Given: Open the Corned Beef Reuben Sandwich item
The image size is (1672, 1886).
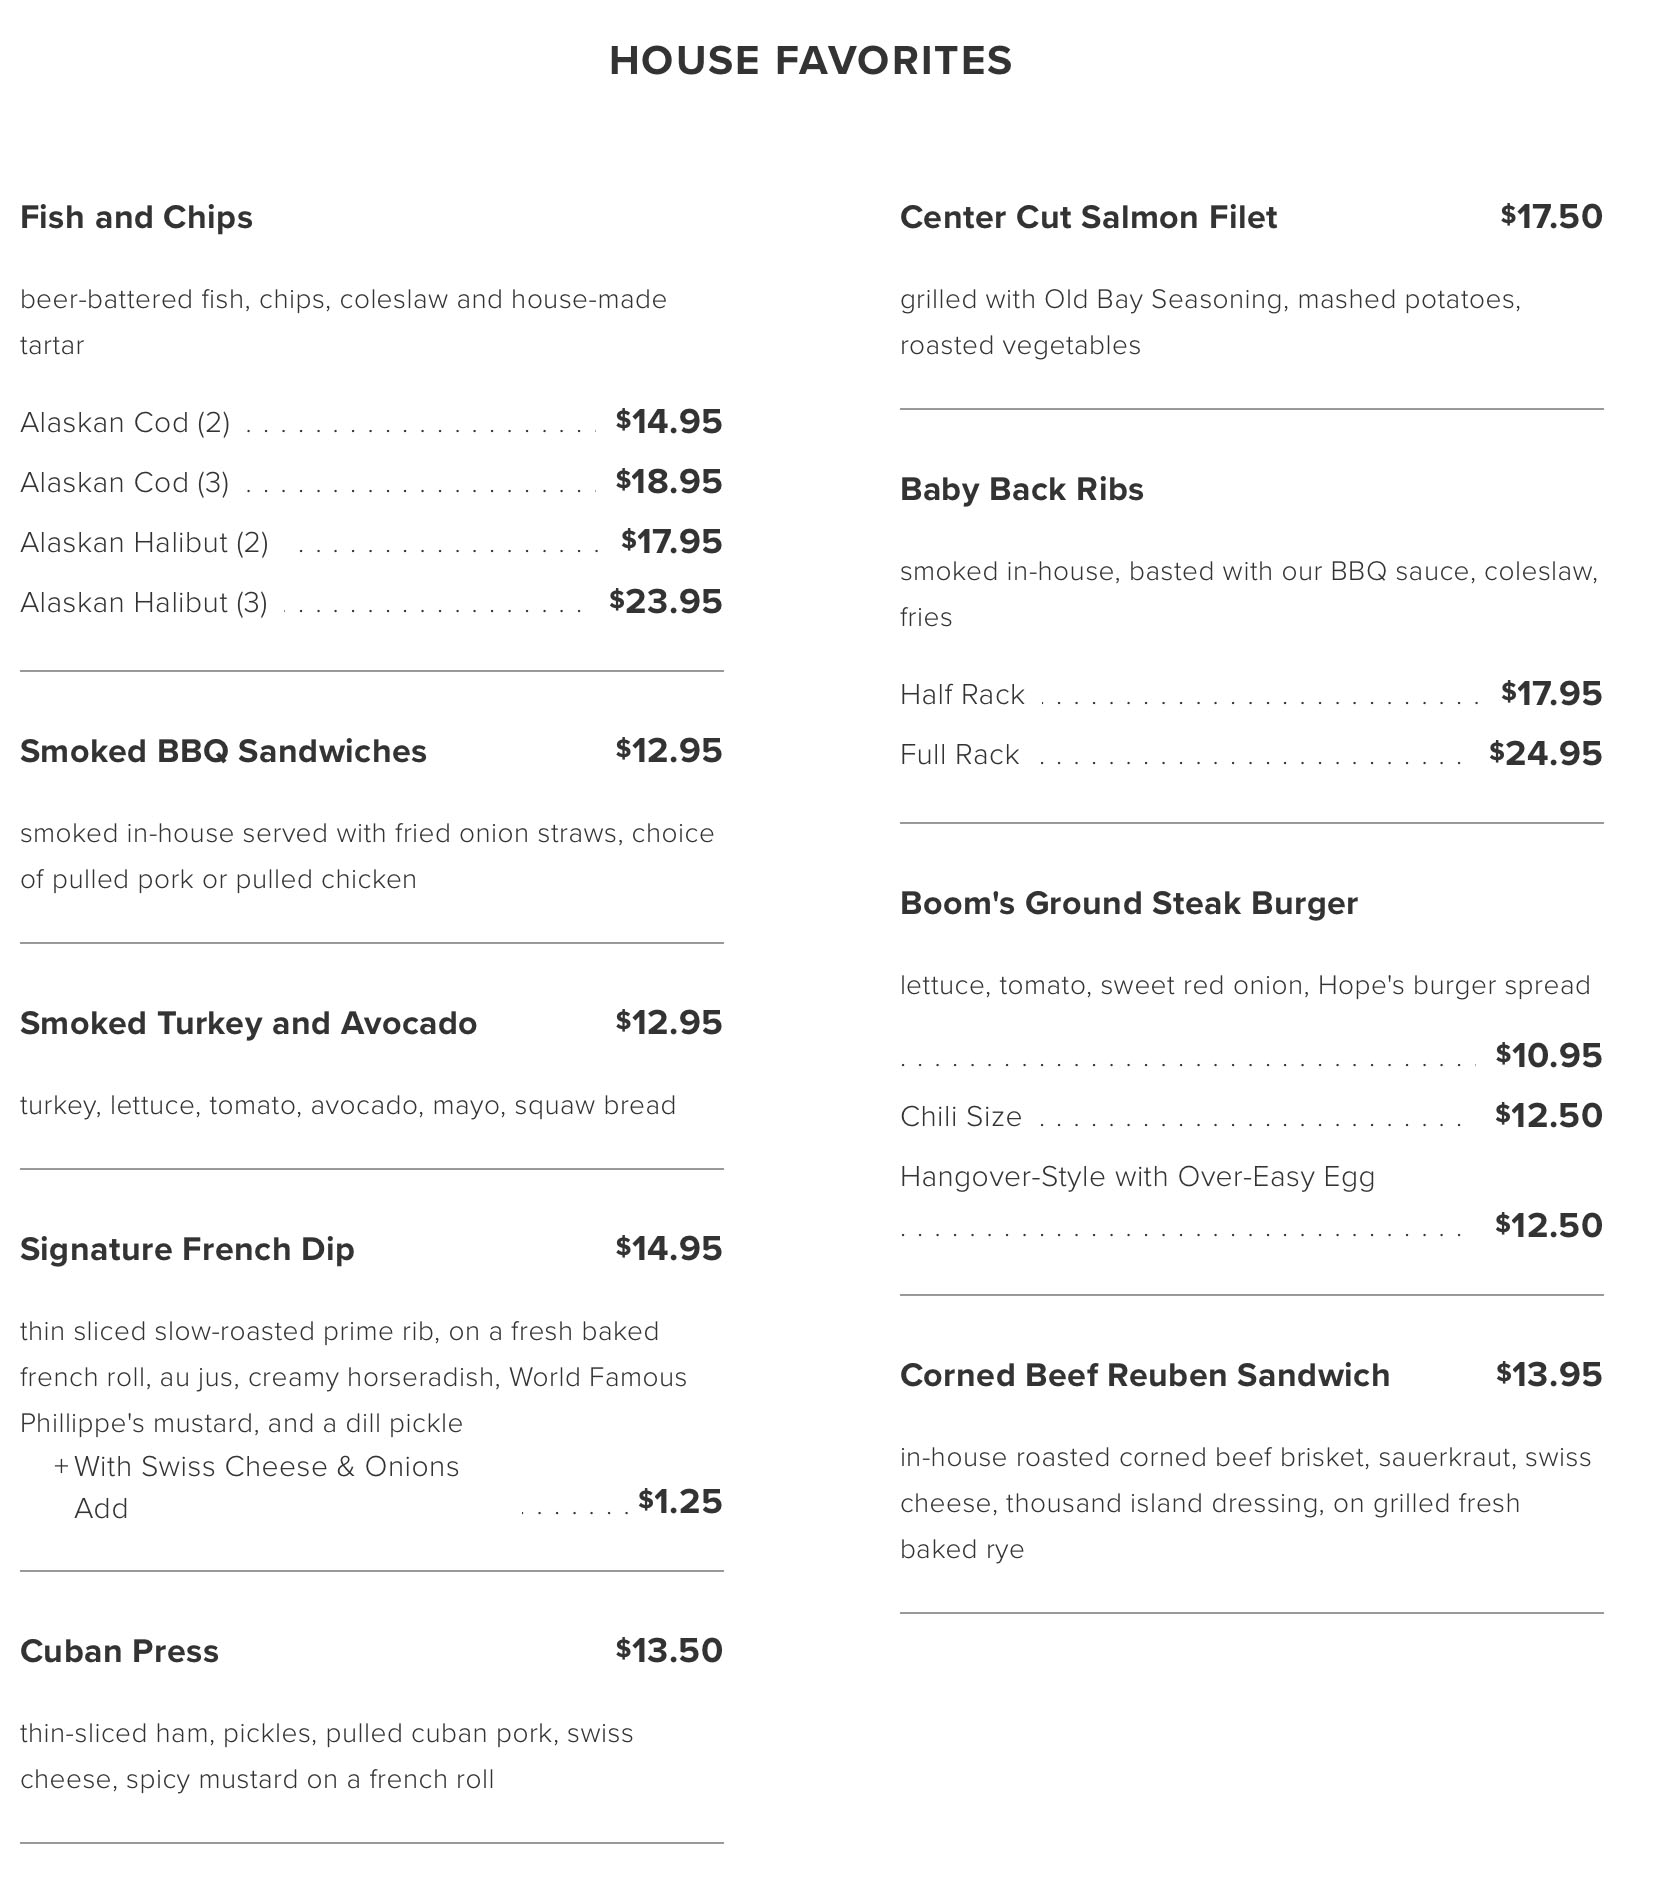Looking at the screenshot, I should [x=1144, y=1375].
